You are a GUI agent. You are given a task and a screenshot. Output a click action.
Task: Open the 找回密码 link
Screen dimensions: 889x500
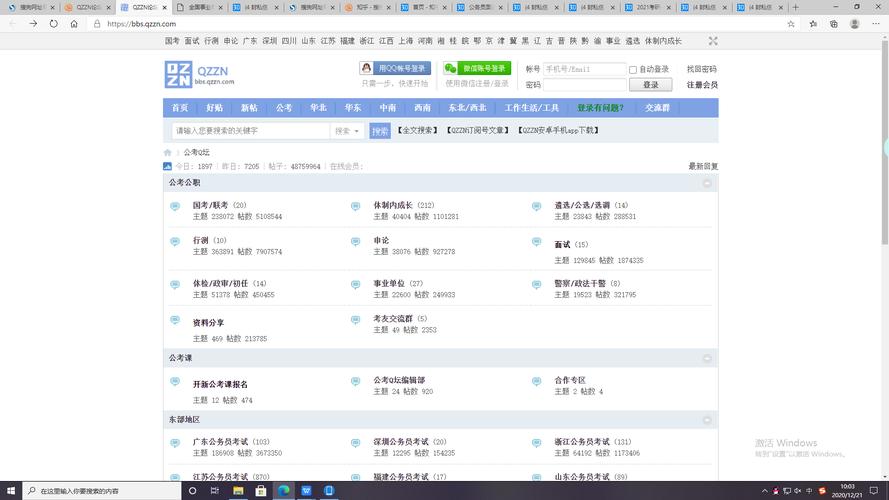pyautogui.click(x=701, y=69)
